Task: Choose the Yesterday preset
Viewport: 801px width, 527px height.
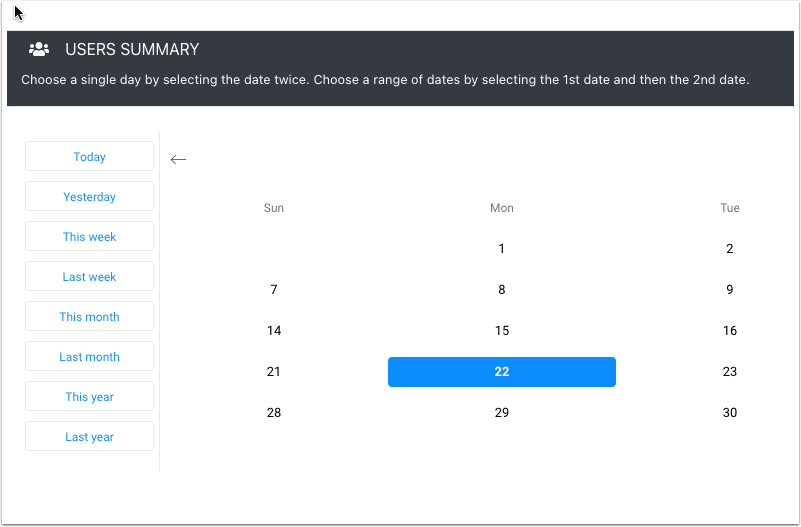Action: (x=89, y=197)
